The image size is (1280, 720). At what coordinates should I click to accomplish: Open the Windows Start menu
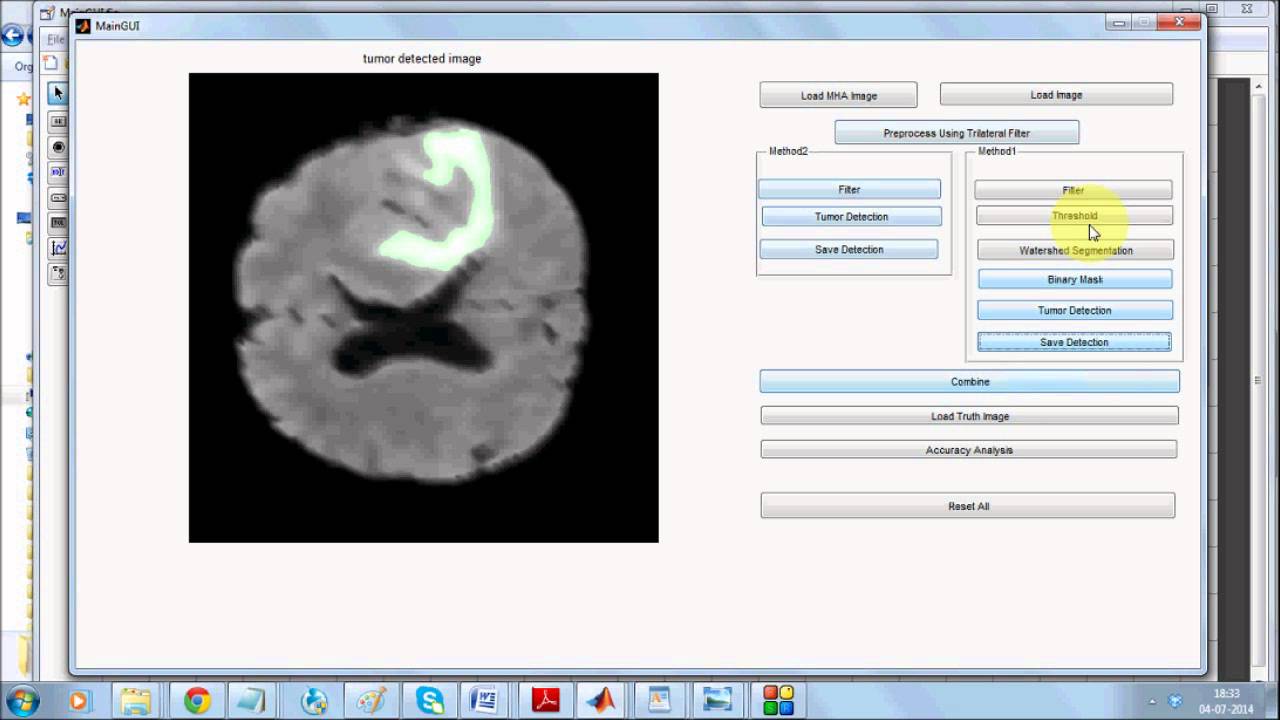click(x=21, y=700)
